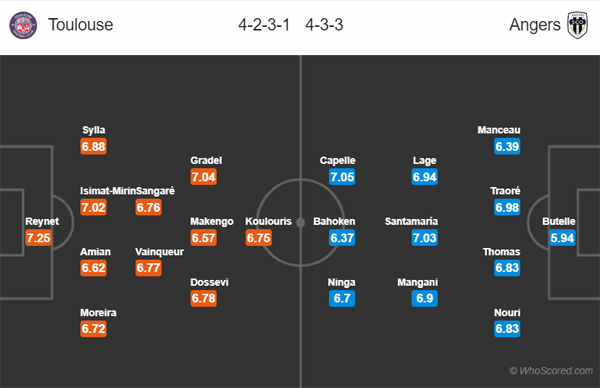Open the WhoScored.com watermark link
600x388 pixels.
point(551,370)
